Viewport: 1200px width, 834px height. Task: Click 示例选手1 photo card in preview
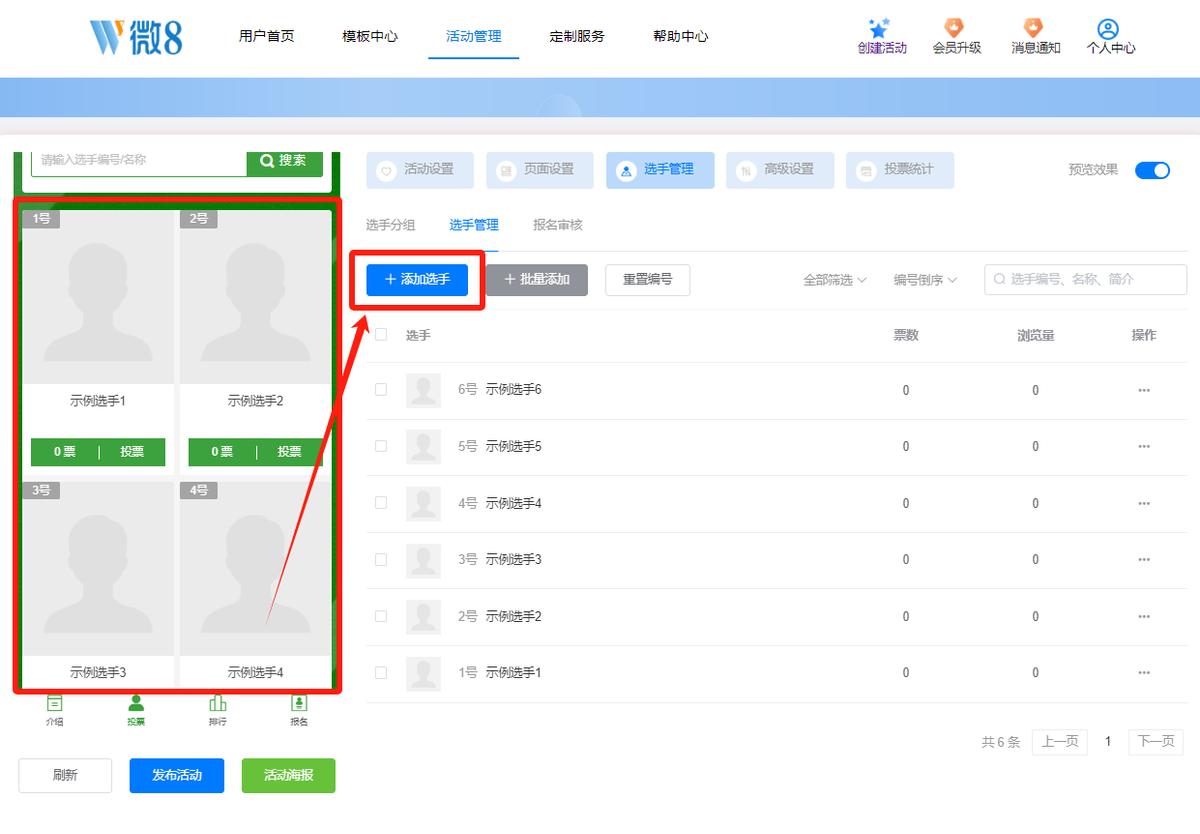pos(98,297)
